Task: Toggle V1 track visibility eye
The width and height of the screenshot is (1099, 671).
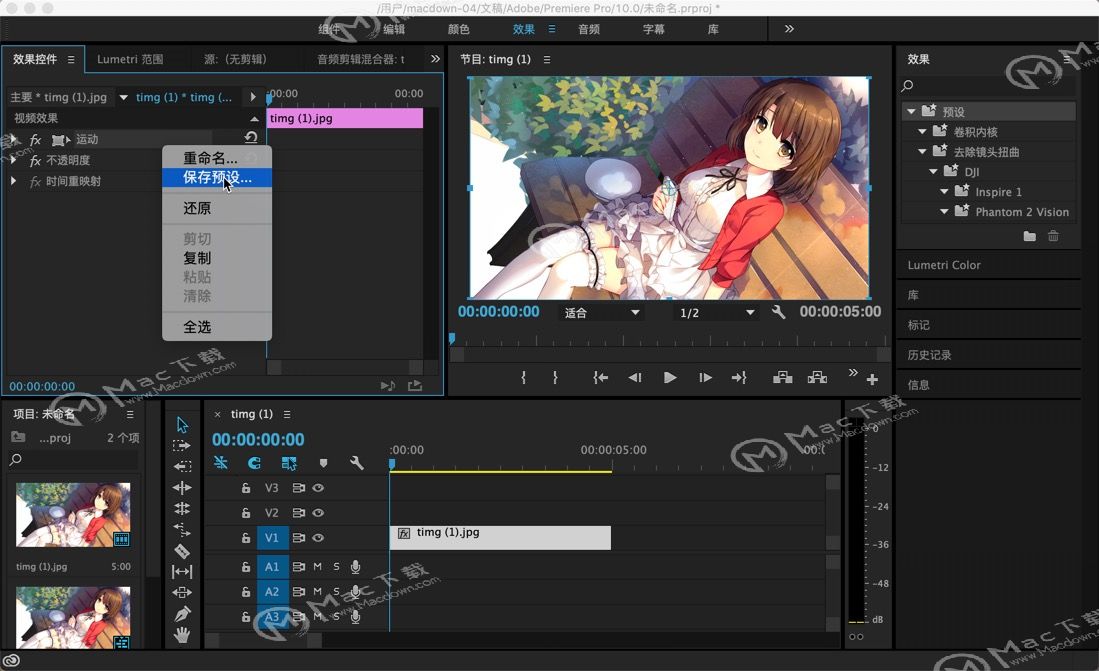Action: pyautogui.click(x=318, y=538)
